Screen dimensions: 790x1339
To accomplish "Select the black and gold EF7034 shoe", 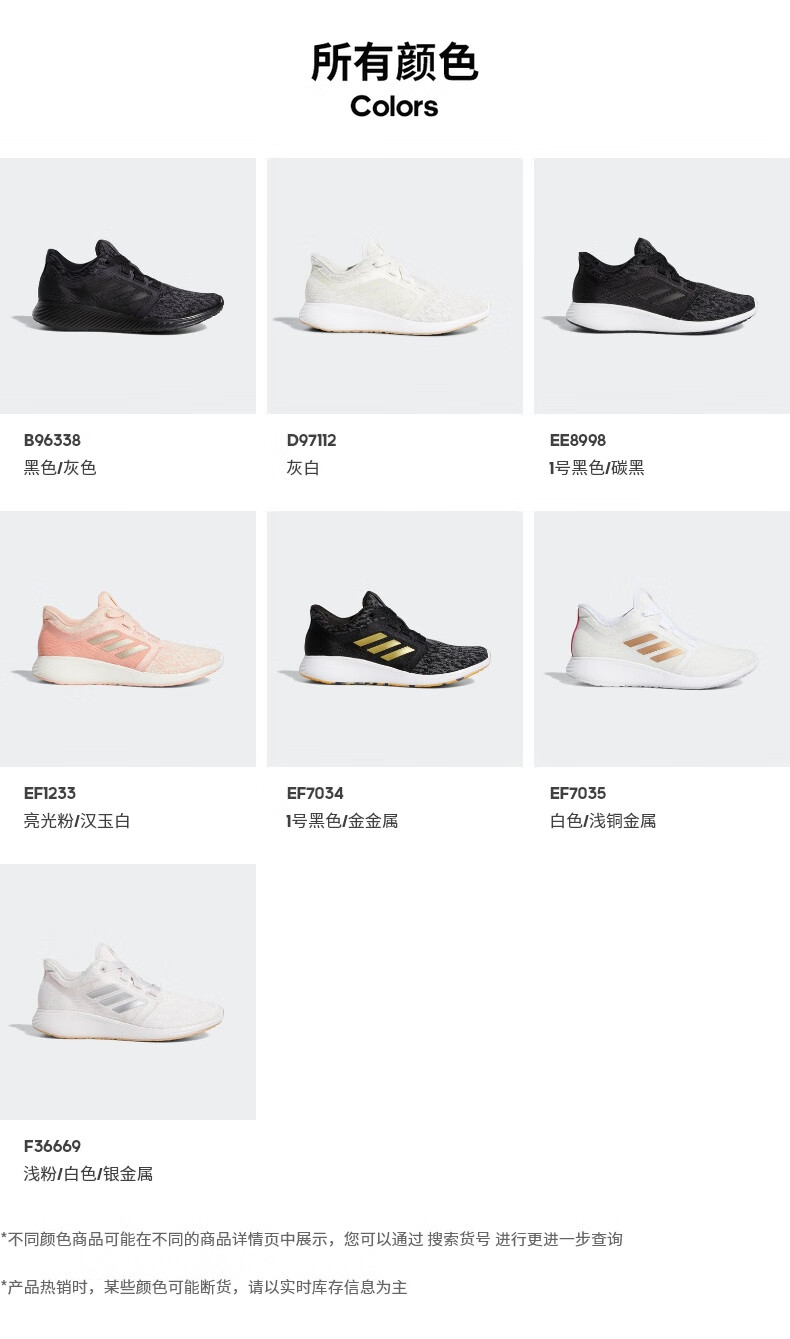I will pos(395,639).
